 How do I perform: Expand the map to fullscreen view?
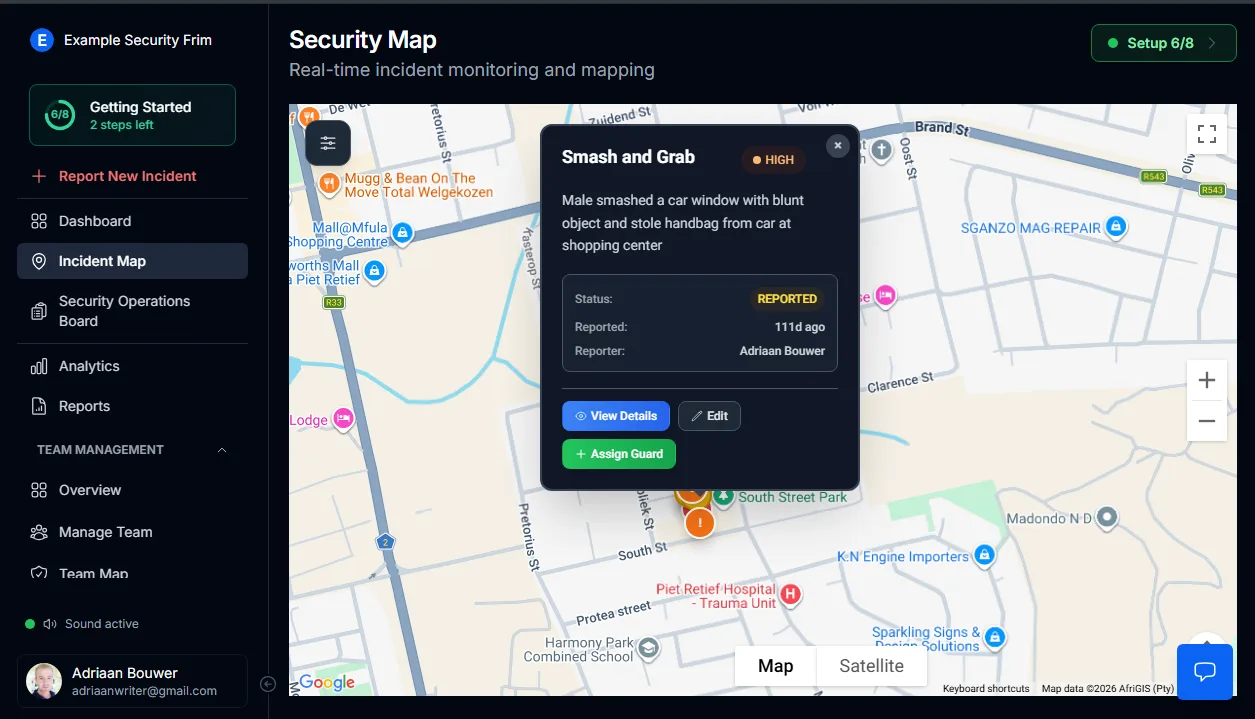tap(1207, 133)
